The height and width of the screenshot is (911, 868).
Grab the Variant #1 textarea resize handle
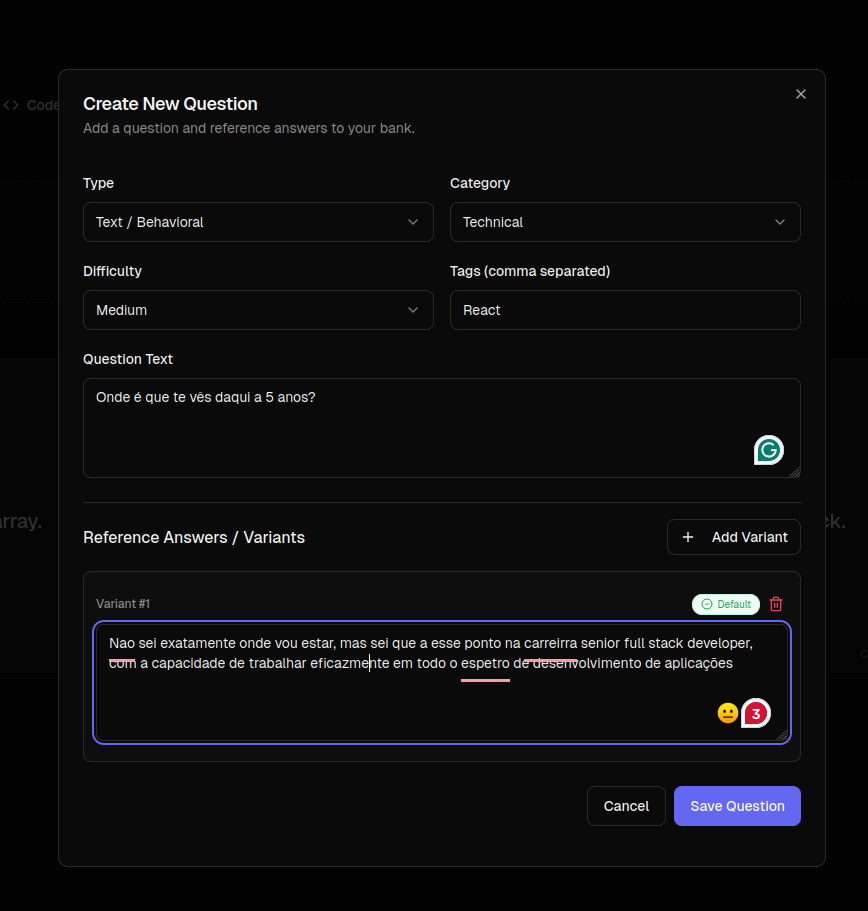(783, 735)
